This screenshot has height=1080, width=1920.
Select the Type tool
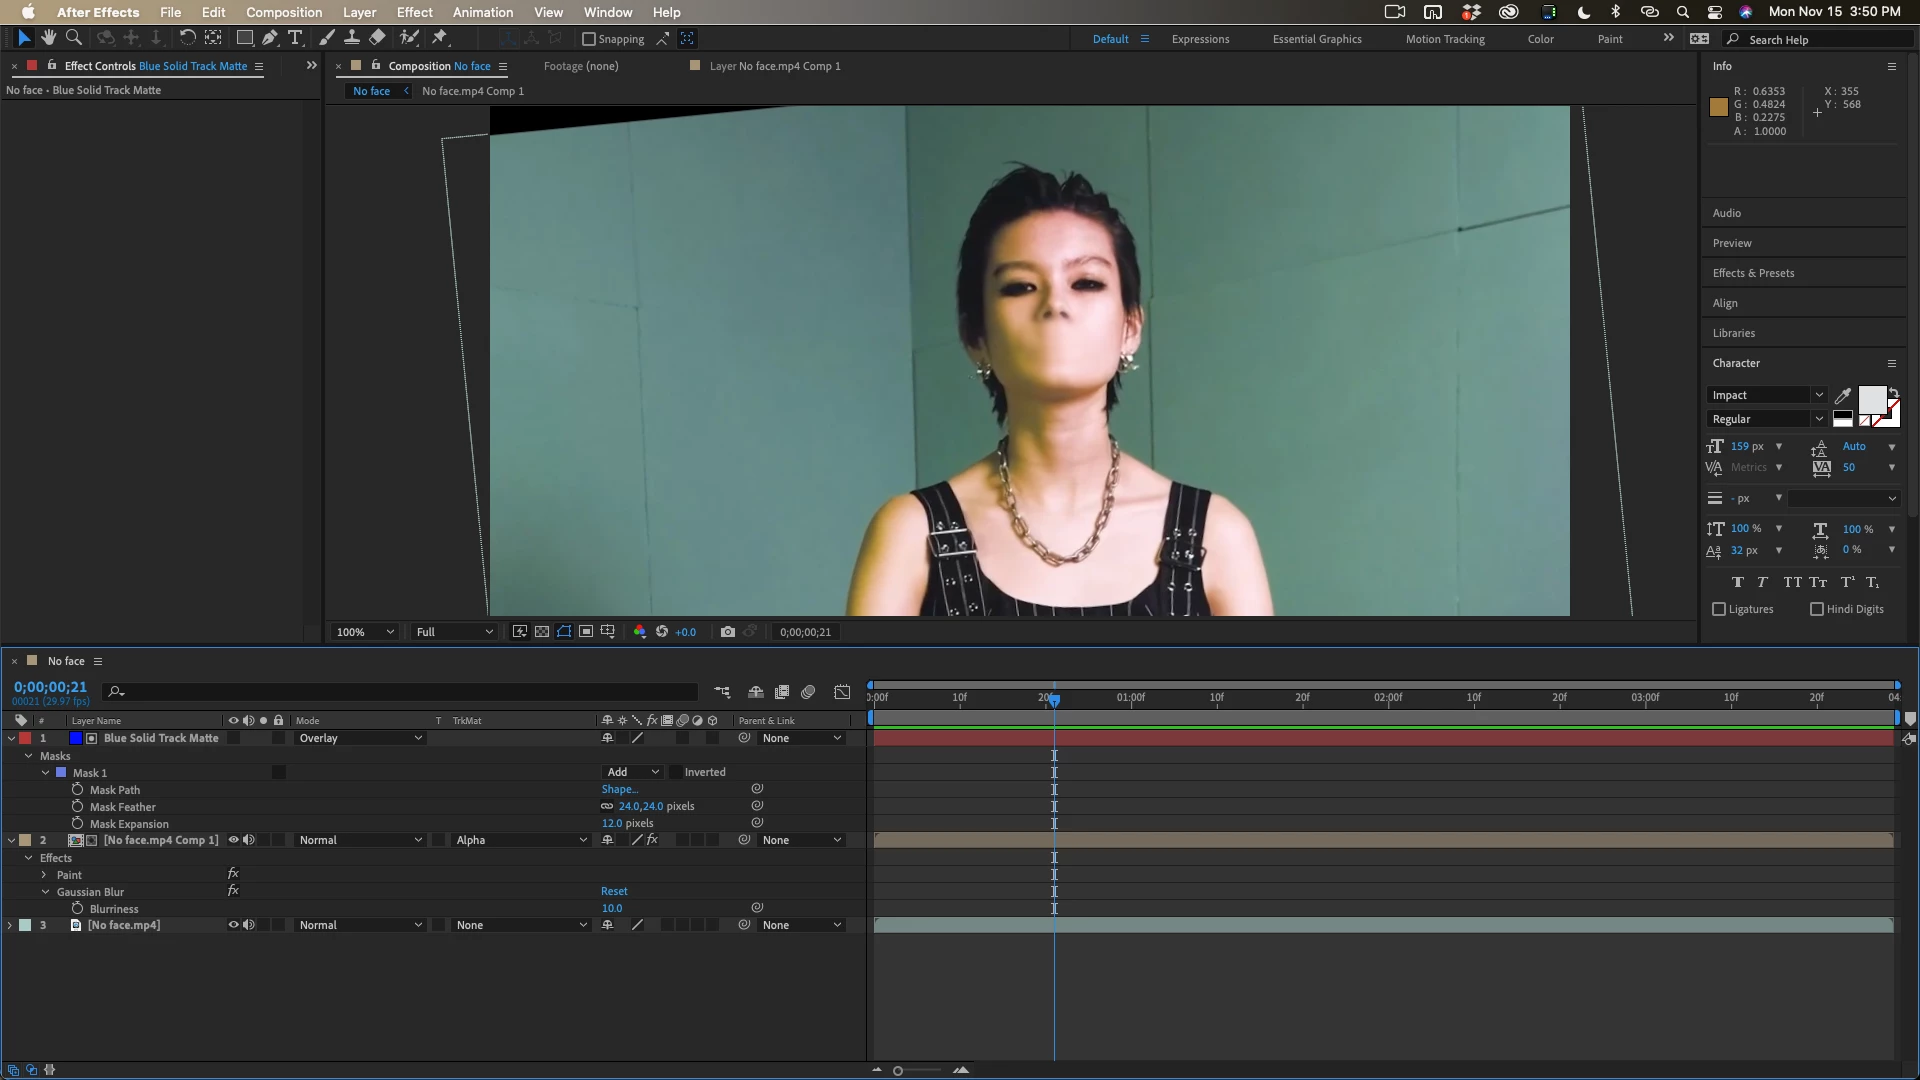295,38
